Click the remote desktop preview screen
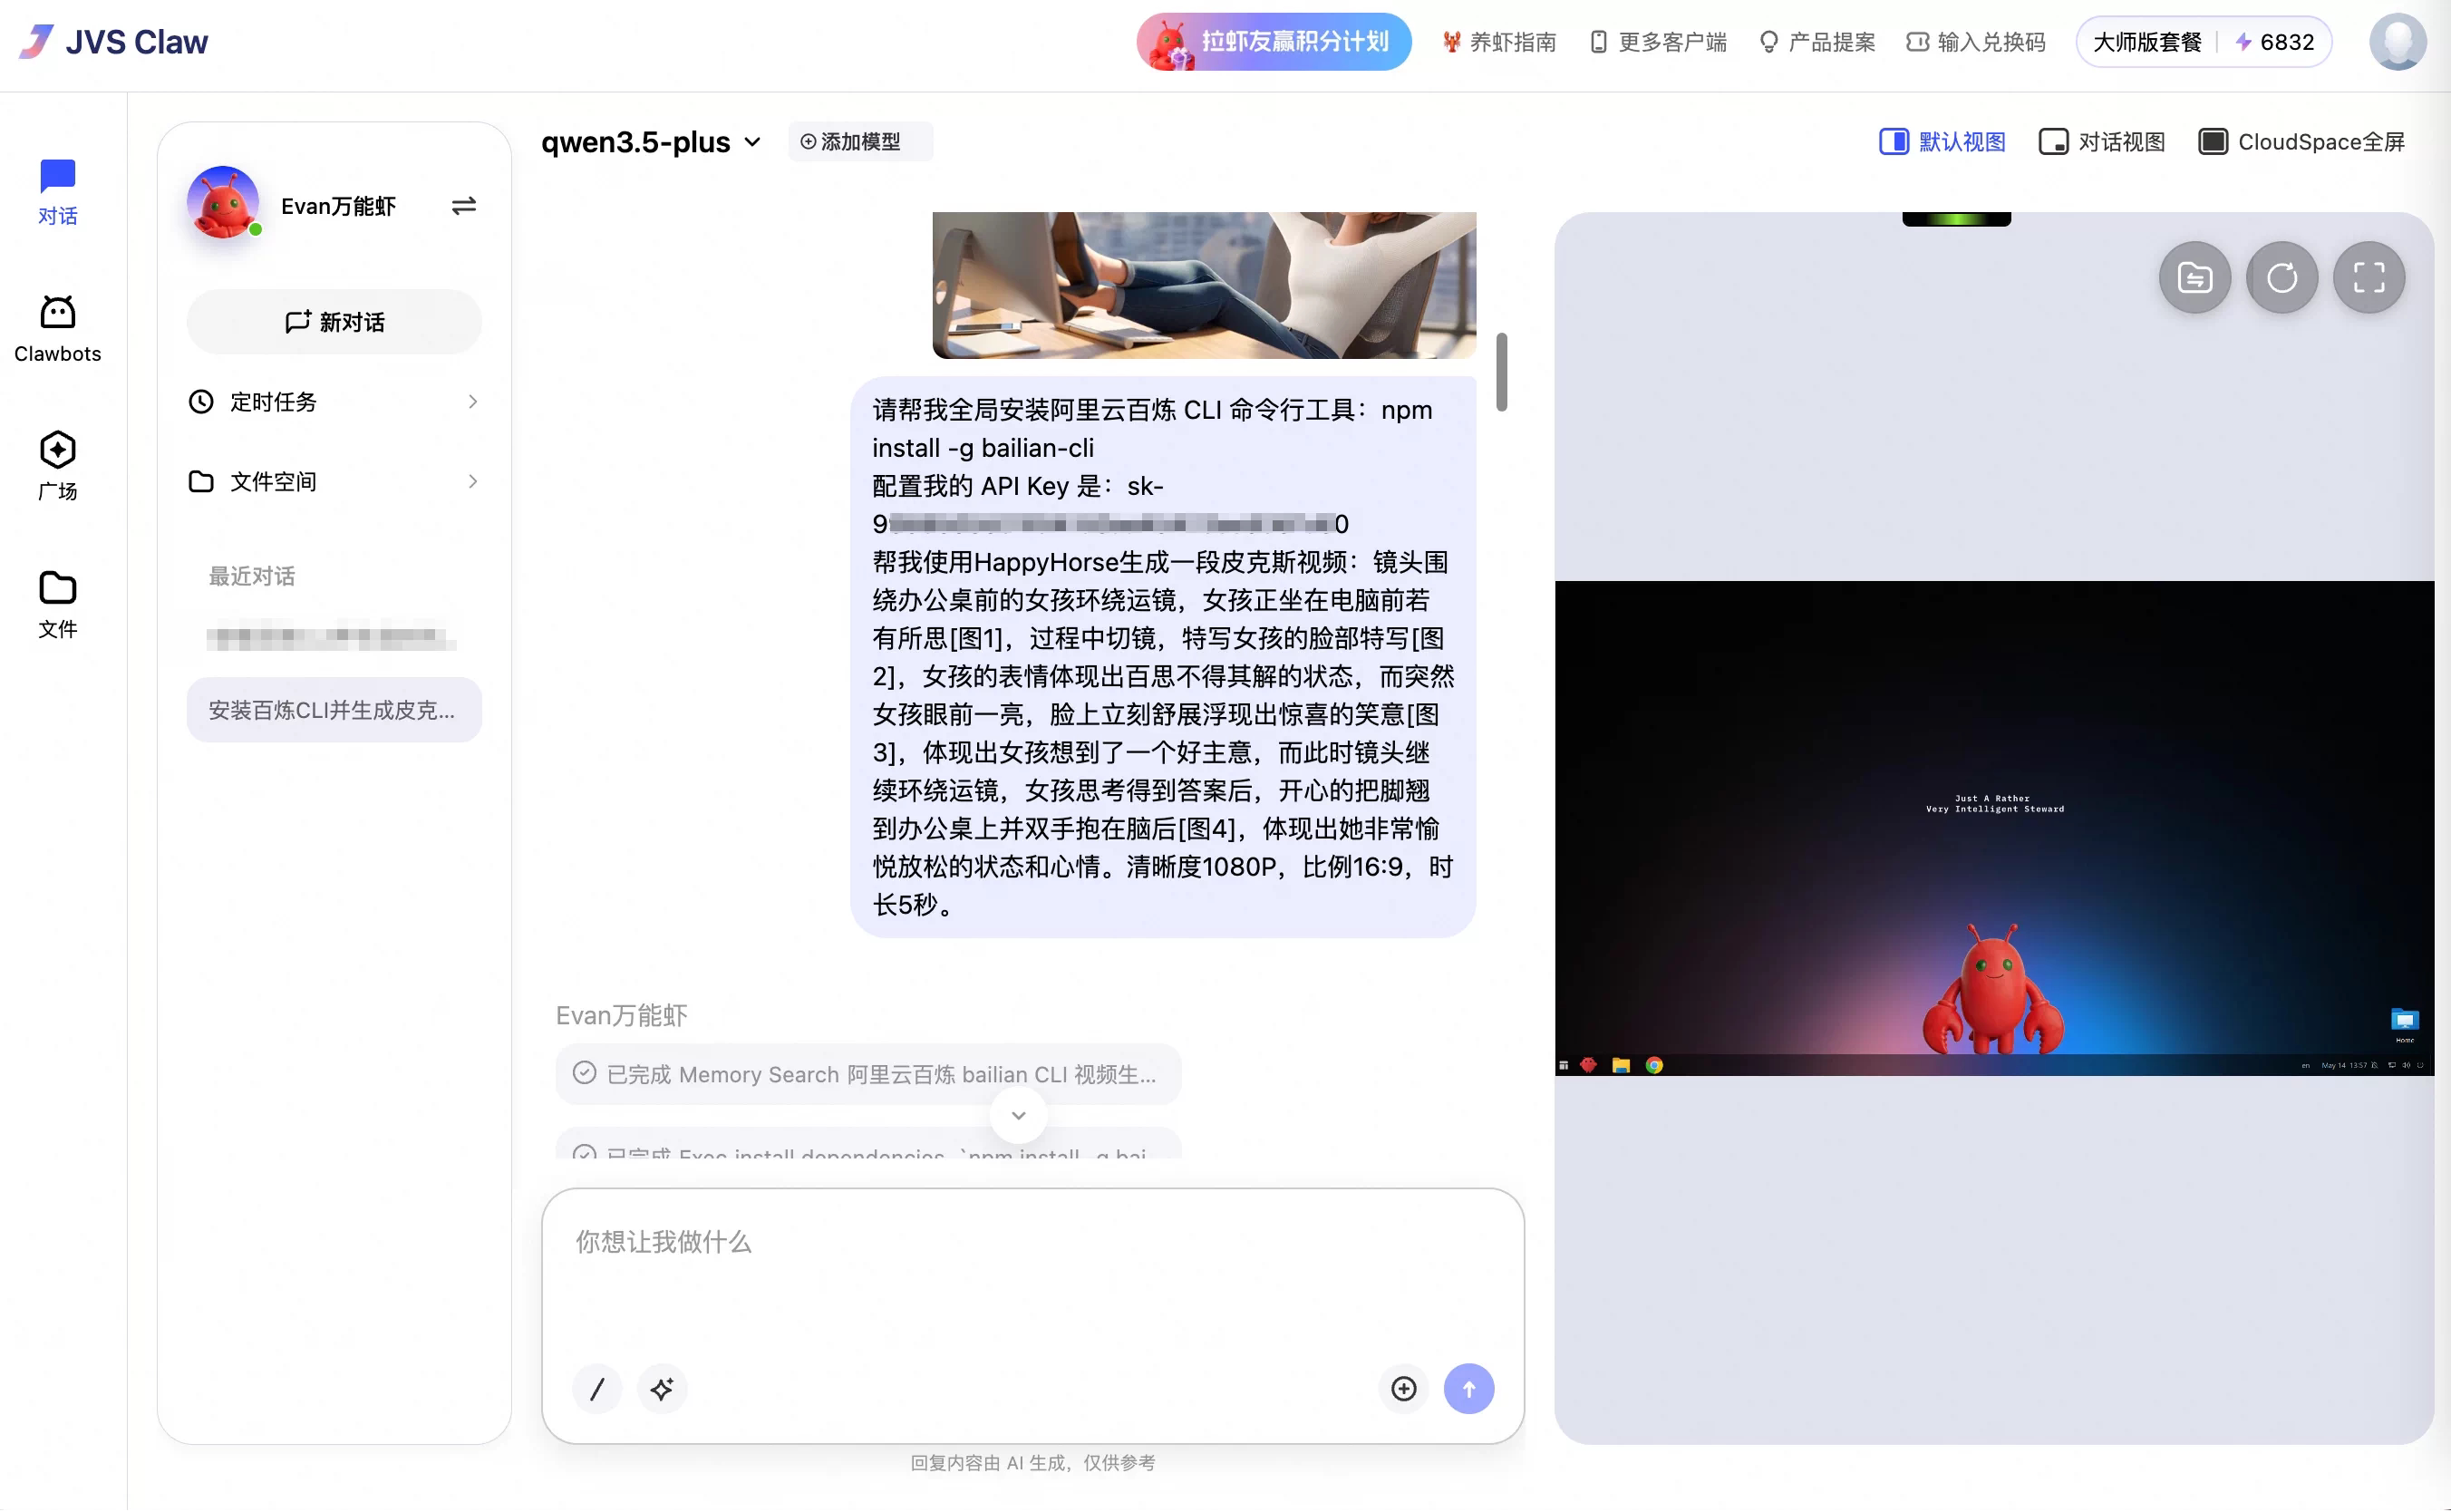 (1994, 828)
